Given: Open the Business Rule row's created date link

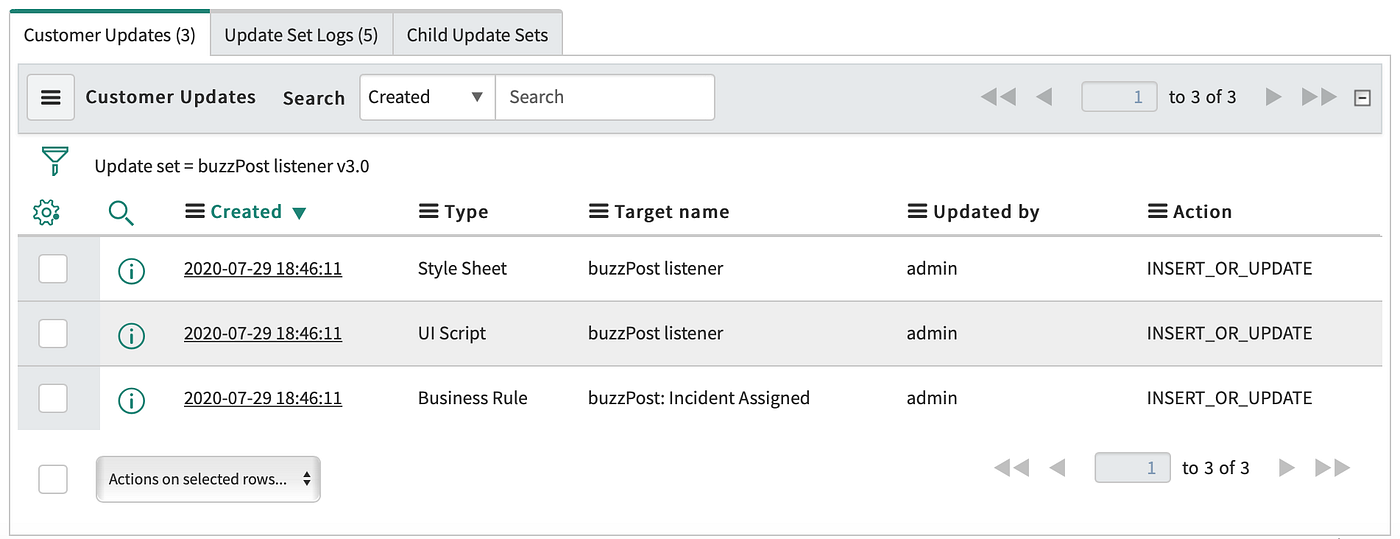Looking at the screenshot, I should [x=263, y=398].
